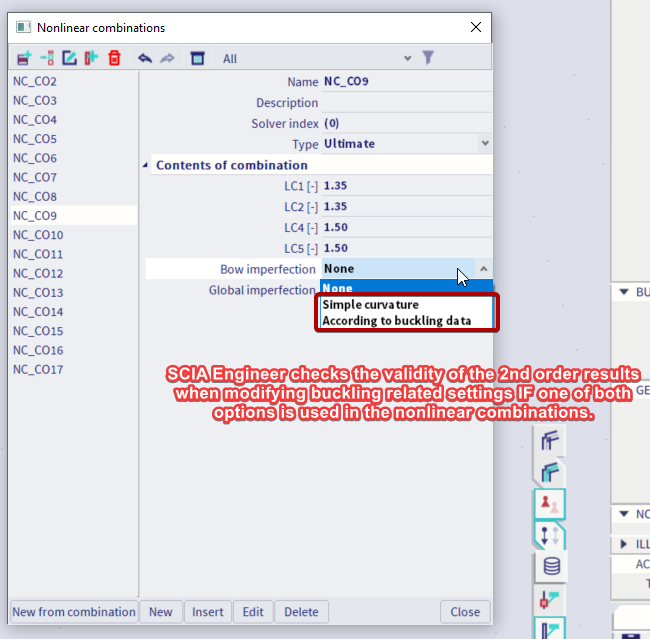Select NC_CO12 in the combinations list
This screenshot has height=639, width=650.
pyautogui.click(x=38, y=273)
